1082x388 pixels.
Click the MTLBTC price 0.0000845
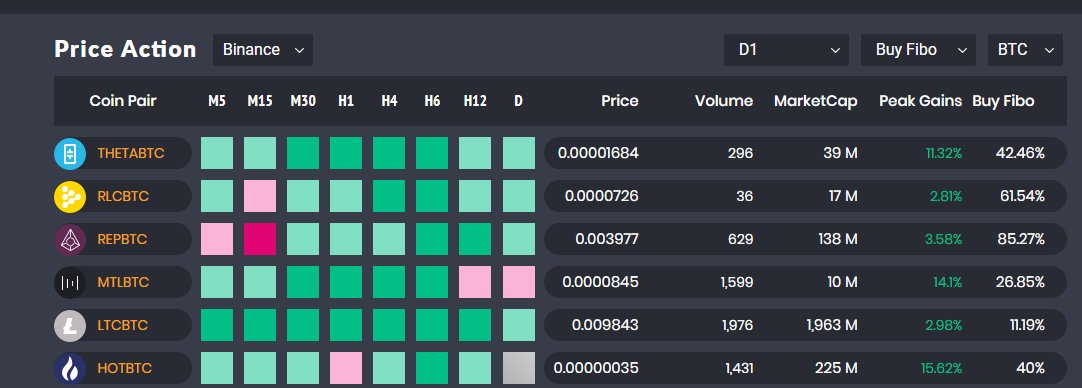[x=600, y=282]
